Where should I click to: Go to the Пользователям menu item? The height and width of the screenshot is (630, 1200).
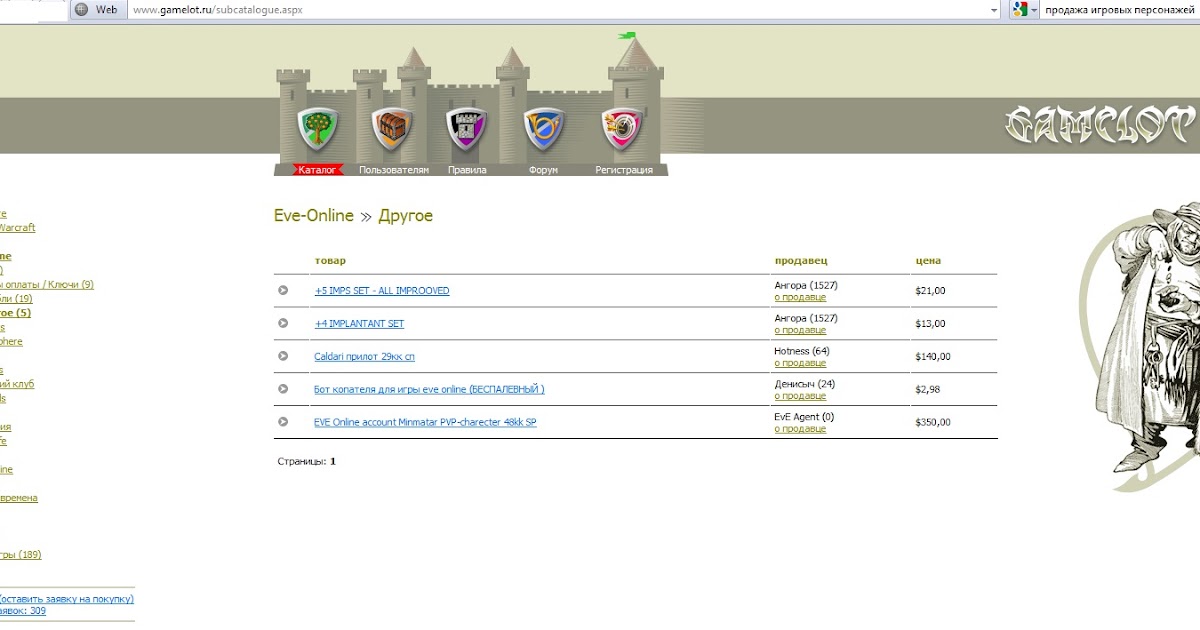(394, 170)
